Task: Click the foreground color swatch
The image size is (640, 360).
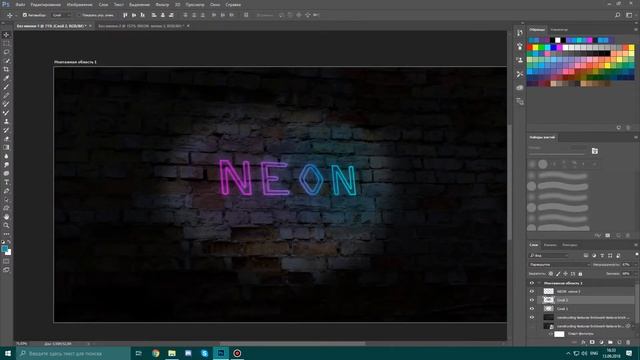Action: pyautogui.click(x=4, y=249)
